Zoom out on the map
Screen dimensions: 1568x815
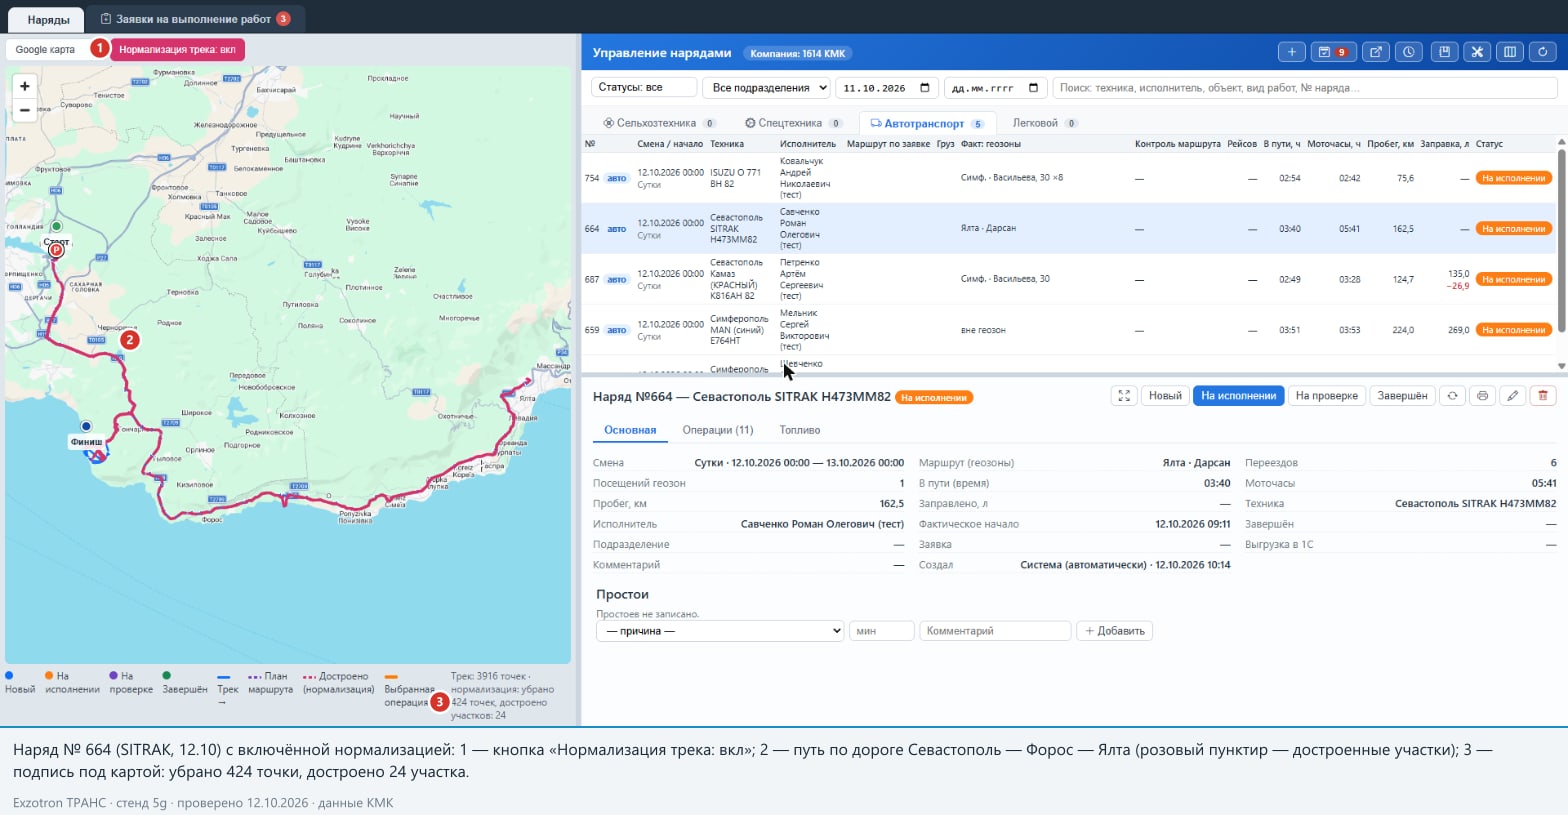(x=25, y=110)
